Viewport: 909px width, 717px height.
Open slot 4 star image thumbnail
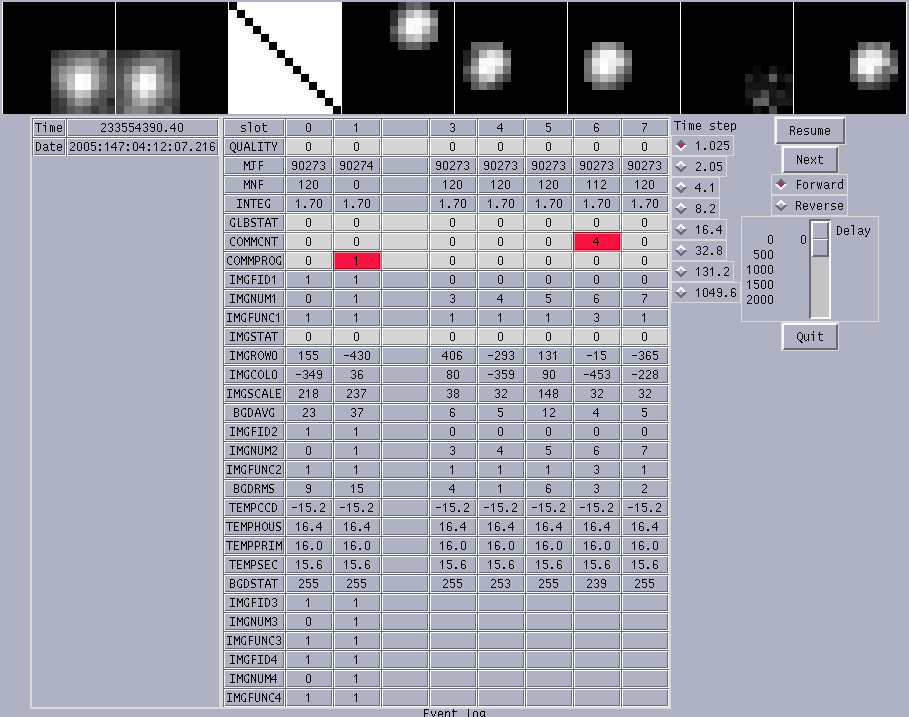tap(511, 57)
